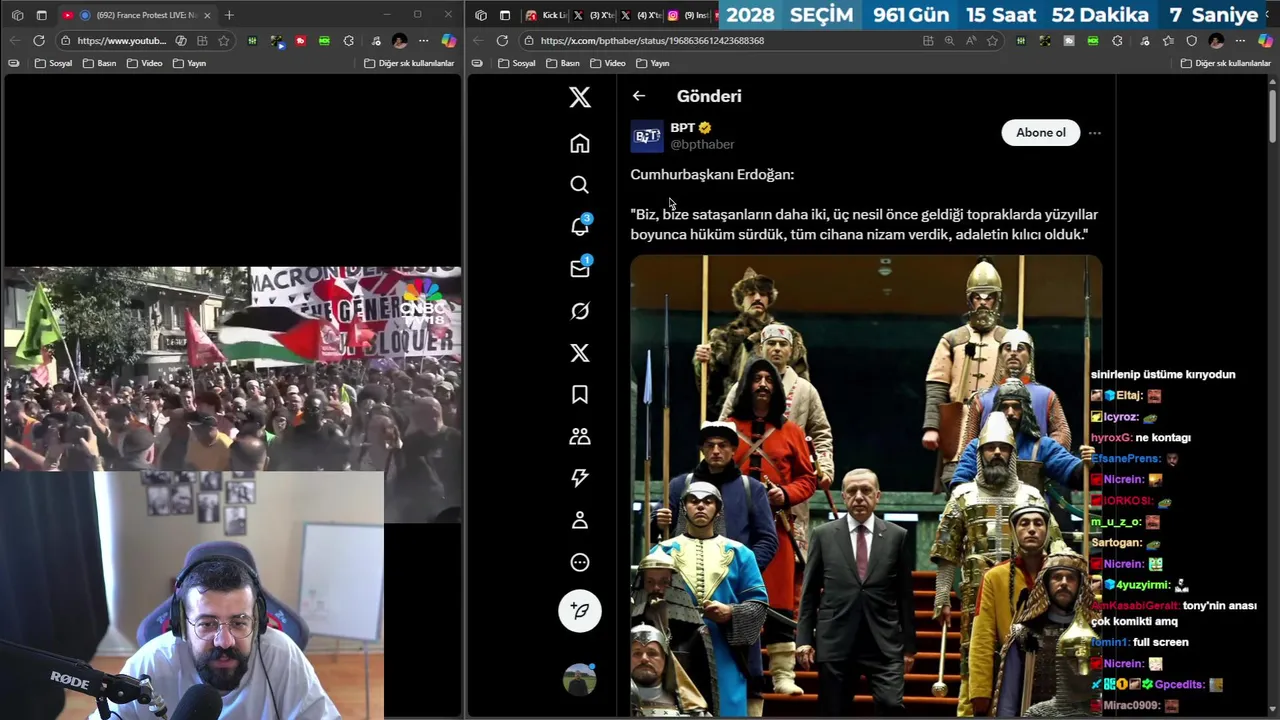This screenshot has height=720, width=1280.
Task: Enlarge the Erdoğan post image
Action: click(866, 486)
